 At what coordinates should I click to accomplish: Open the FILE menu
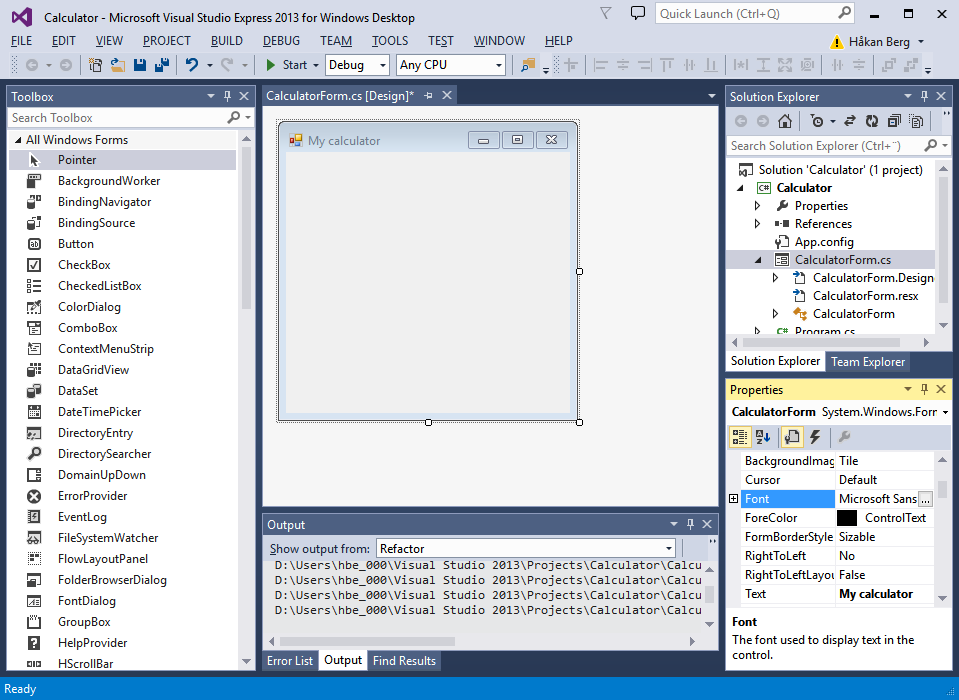(21, 41)
